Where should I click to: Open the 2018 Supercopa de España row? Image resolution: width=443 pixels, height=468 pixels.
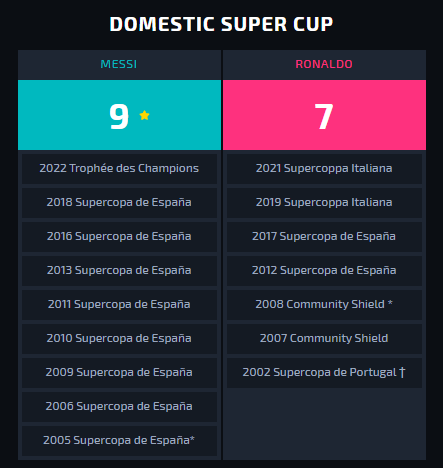tap(119, 203)
